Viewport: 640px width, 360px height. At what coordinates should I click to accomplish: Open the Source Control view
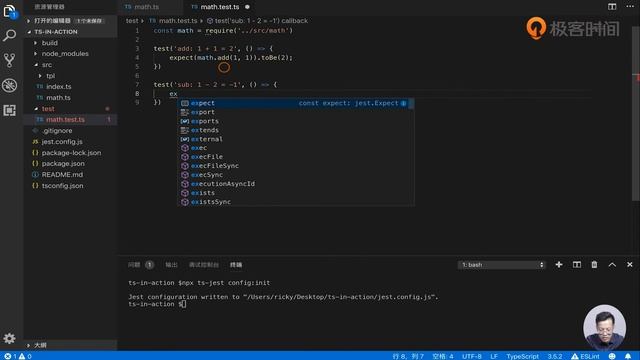[9, 60]
